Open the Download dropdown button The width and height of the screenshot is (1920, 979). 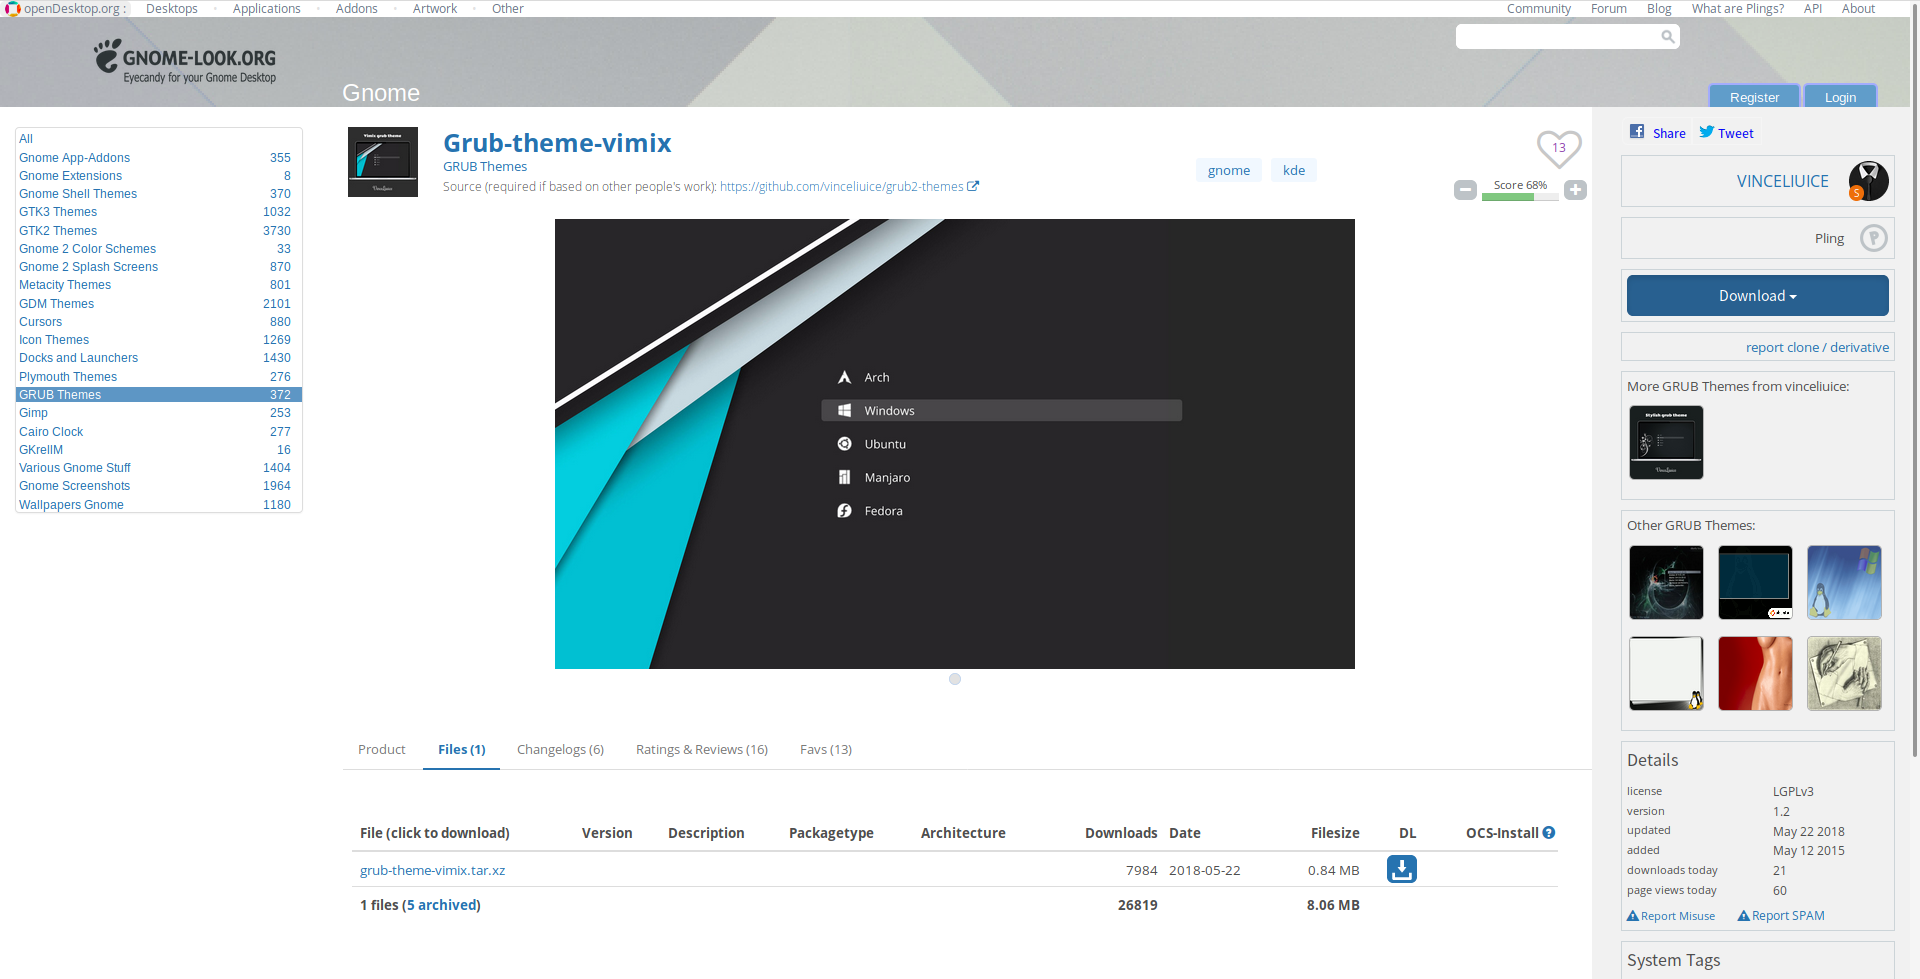(x=1757, y=296)
